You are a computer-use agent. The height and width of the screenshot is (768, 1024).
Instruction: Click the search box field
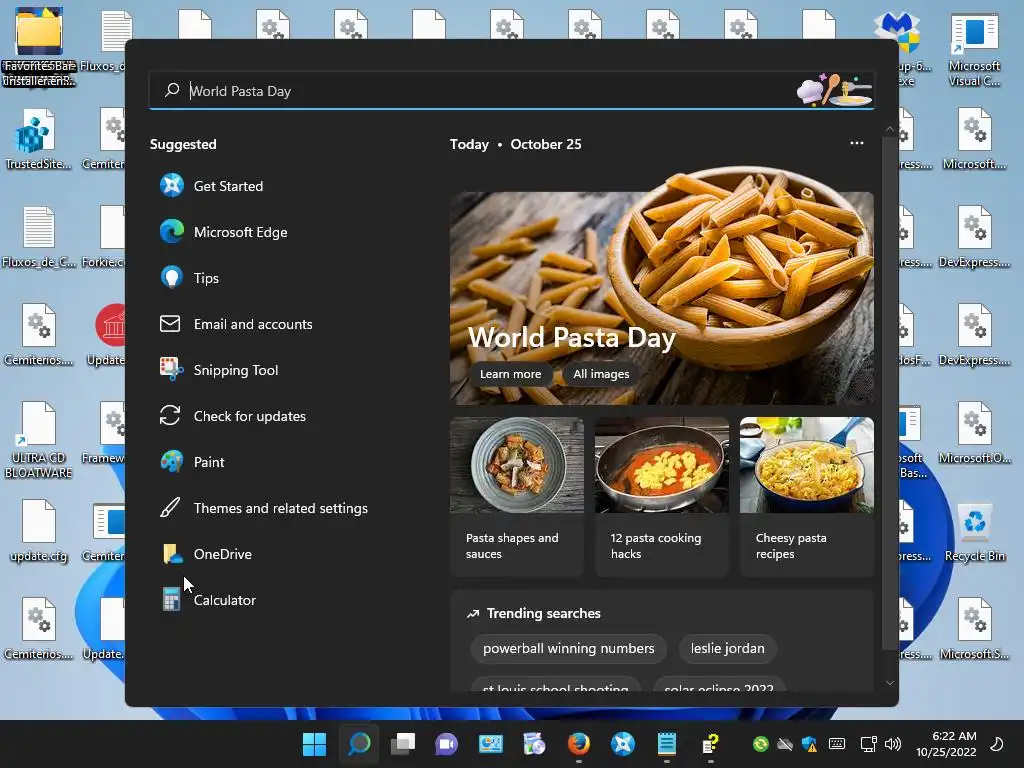point(512,91)
